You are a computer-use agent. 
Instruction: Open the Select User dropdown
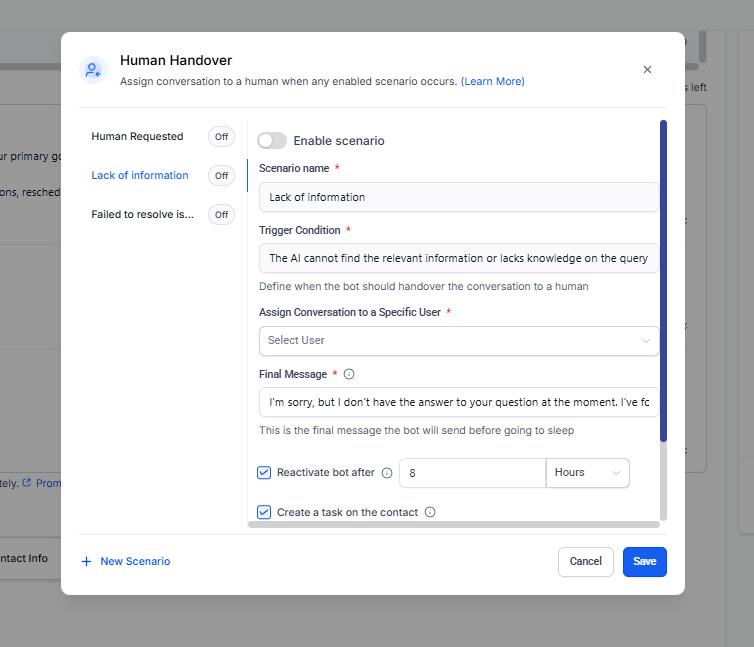[459, 340]
